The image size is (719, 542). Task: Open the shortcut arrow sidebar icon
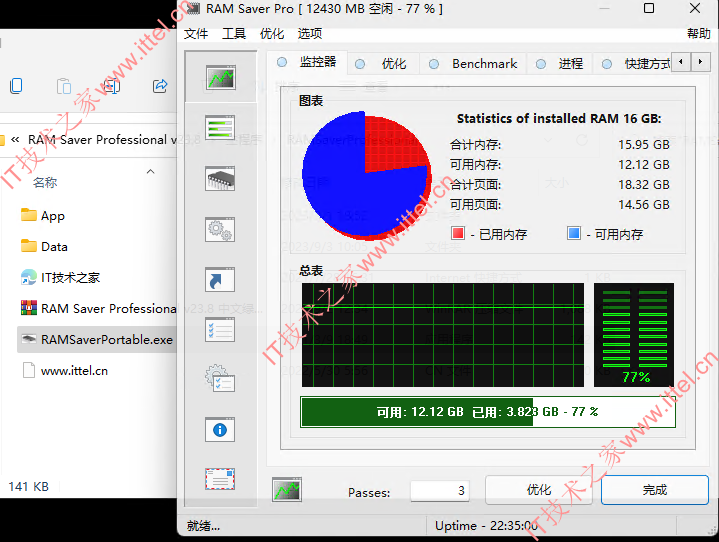point(220,280)
